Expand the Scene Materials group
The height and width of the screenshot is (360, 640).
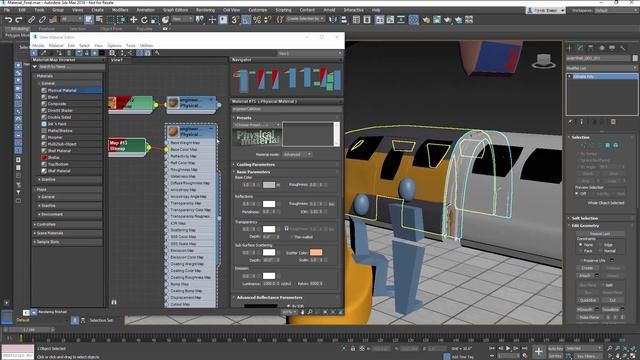pyautogui.click(x=68, y=233)
